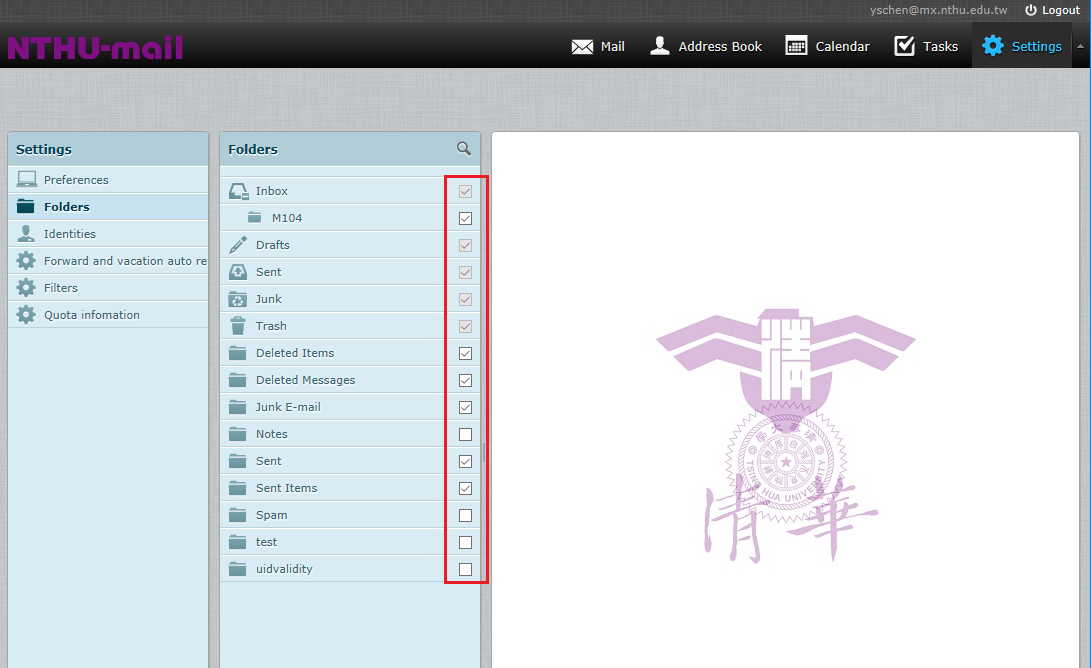This screenshot has width=1091, height=668.
Task: Tick the uidvalidity folder checkbox
Action: (x=465, y=569)
